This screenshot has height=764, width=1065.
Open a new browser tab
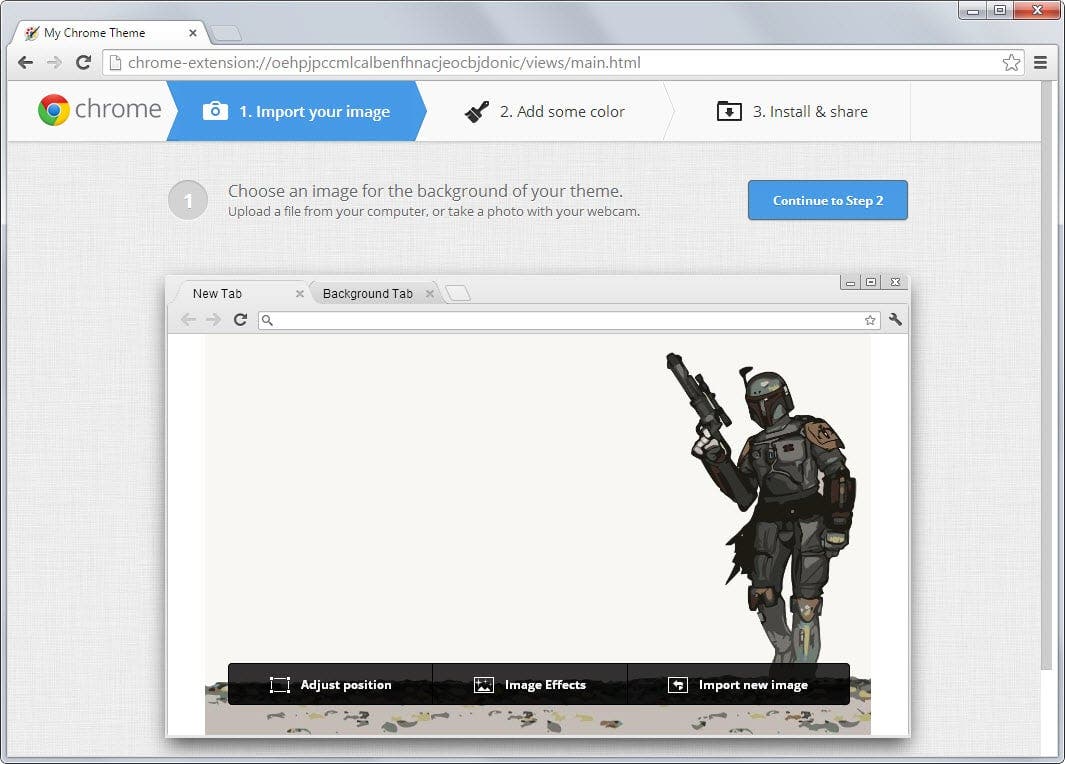pos(225,33)
